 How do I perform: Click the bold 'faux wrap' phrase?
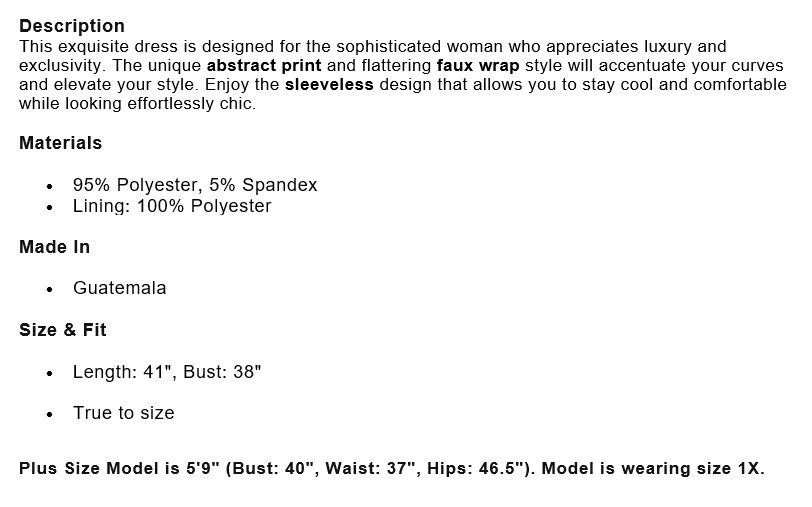pos(478,66)
